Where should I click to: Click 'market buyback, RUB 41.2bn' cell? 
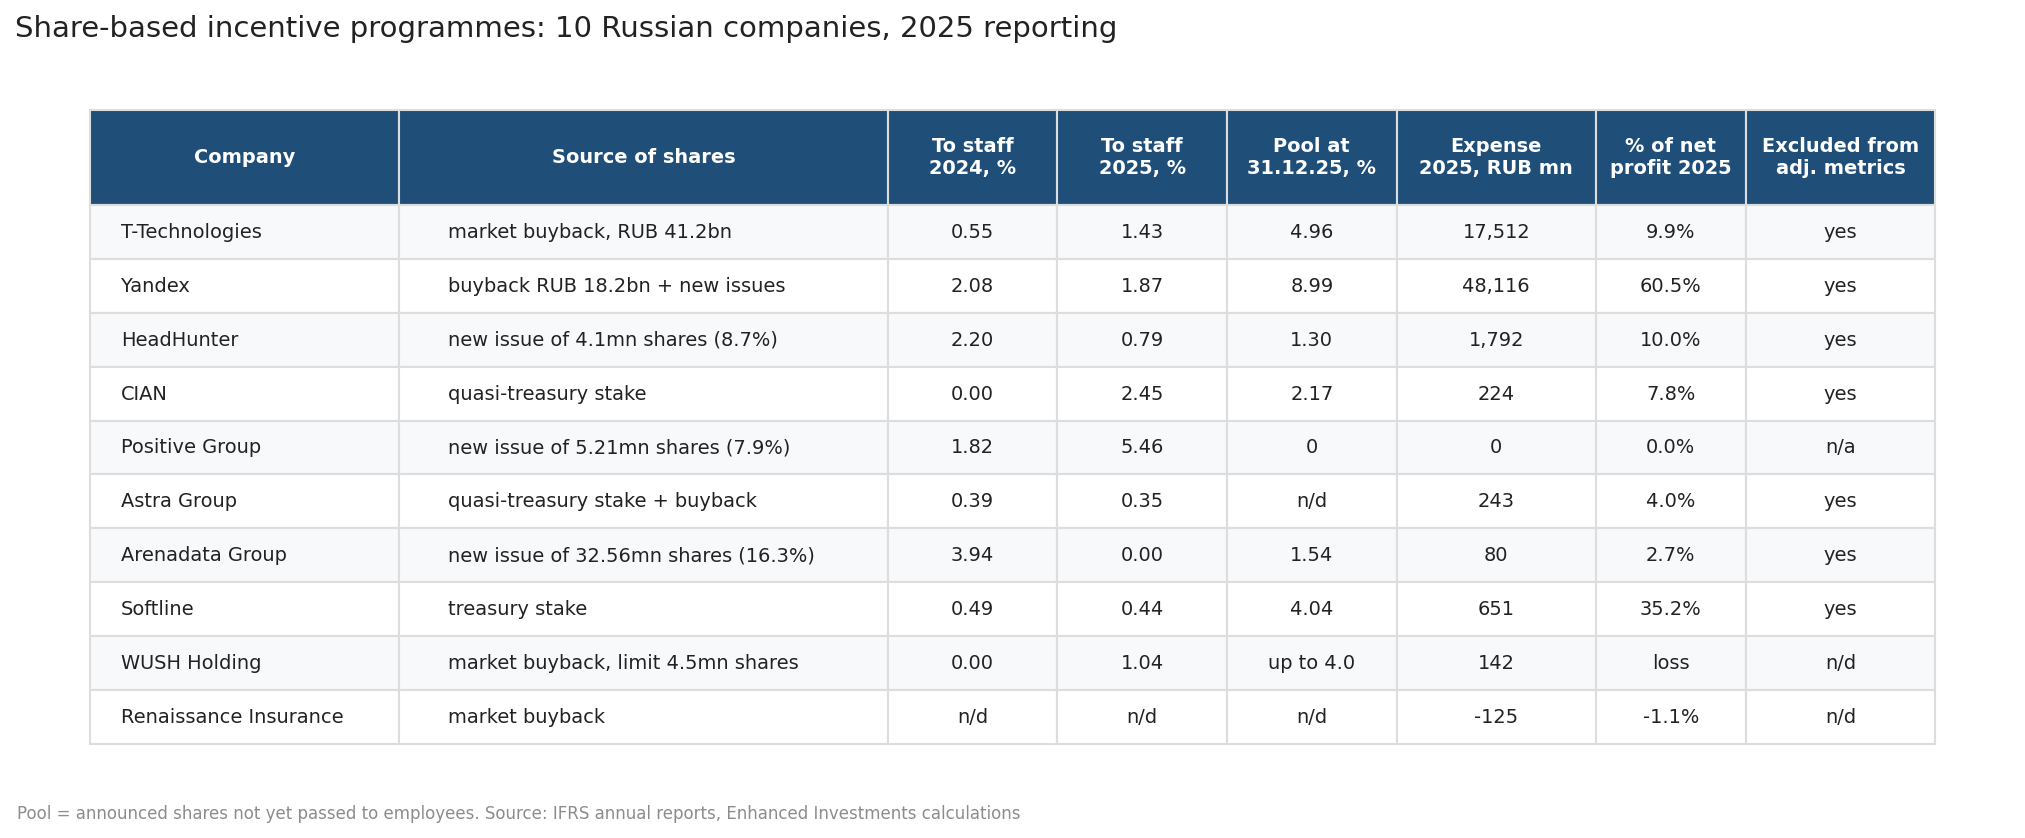pos(643,232)
